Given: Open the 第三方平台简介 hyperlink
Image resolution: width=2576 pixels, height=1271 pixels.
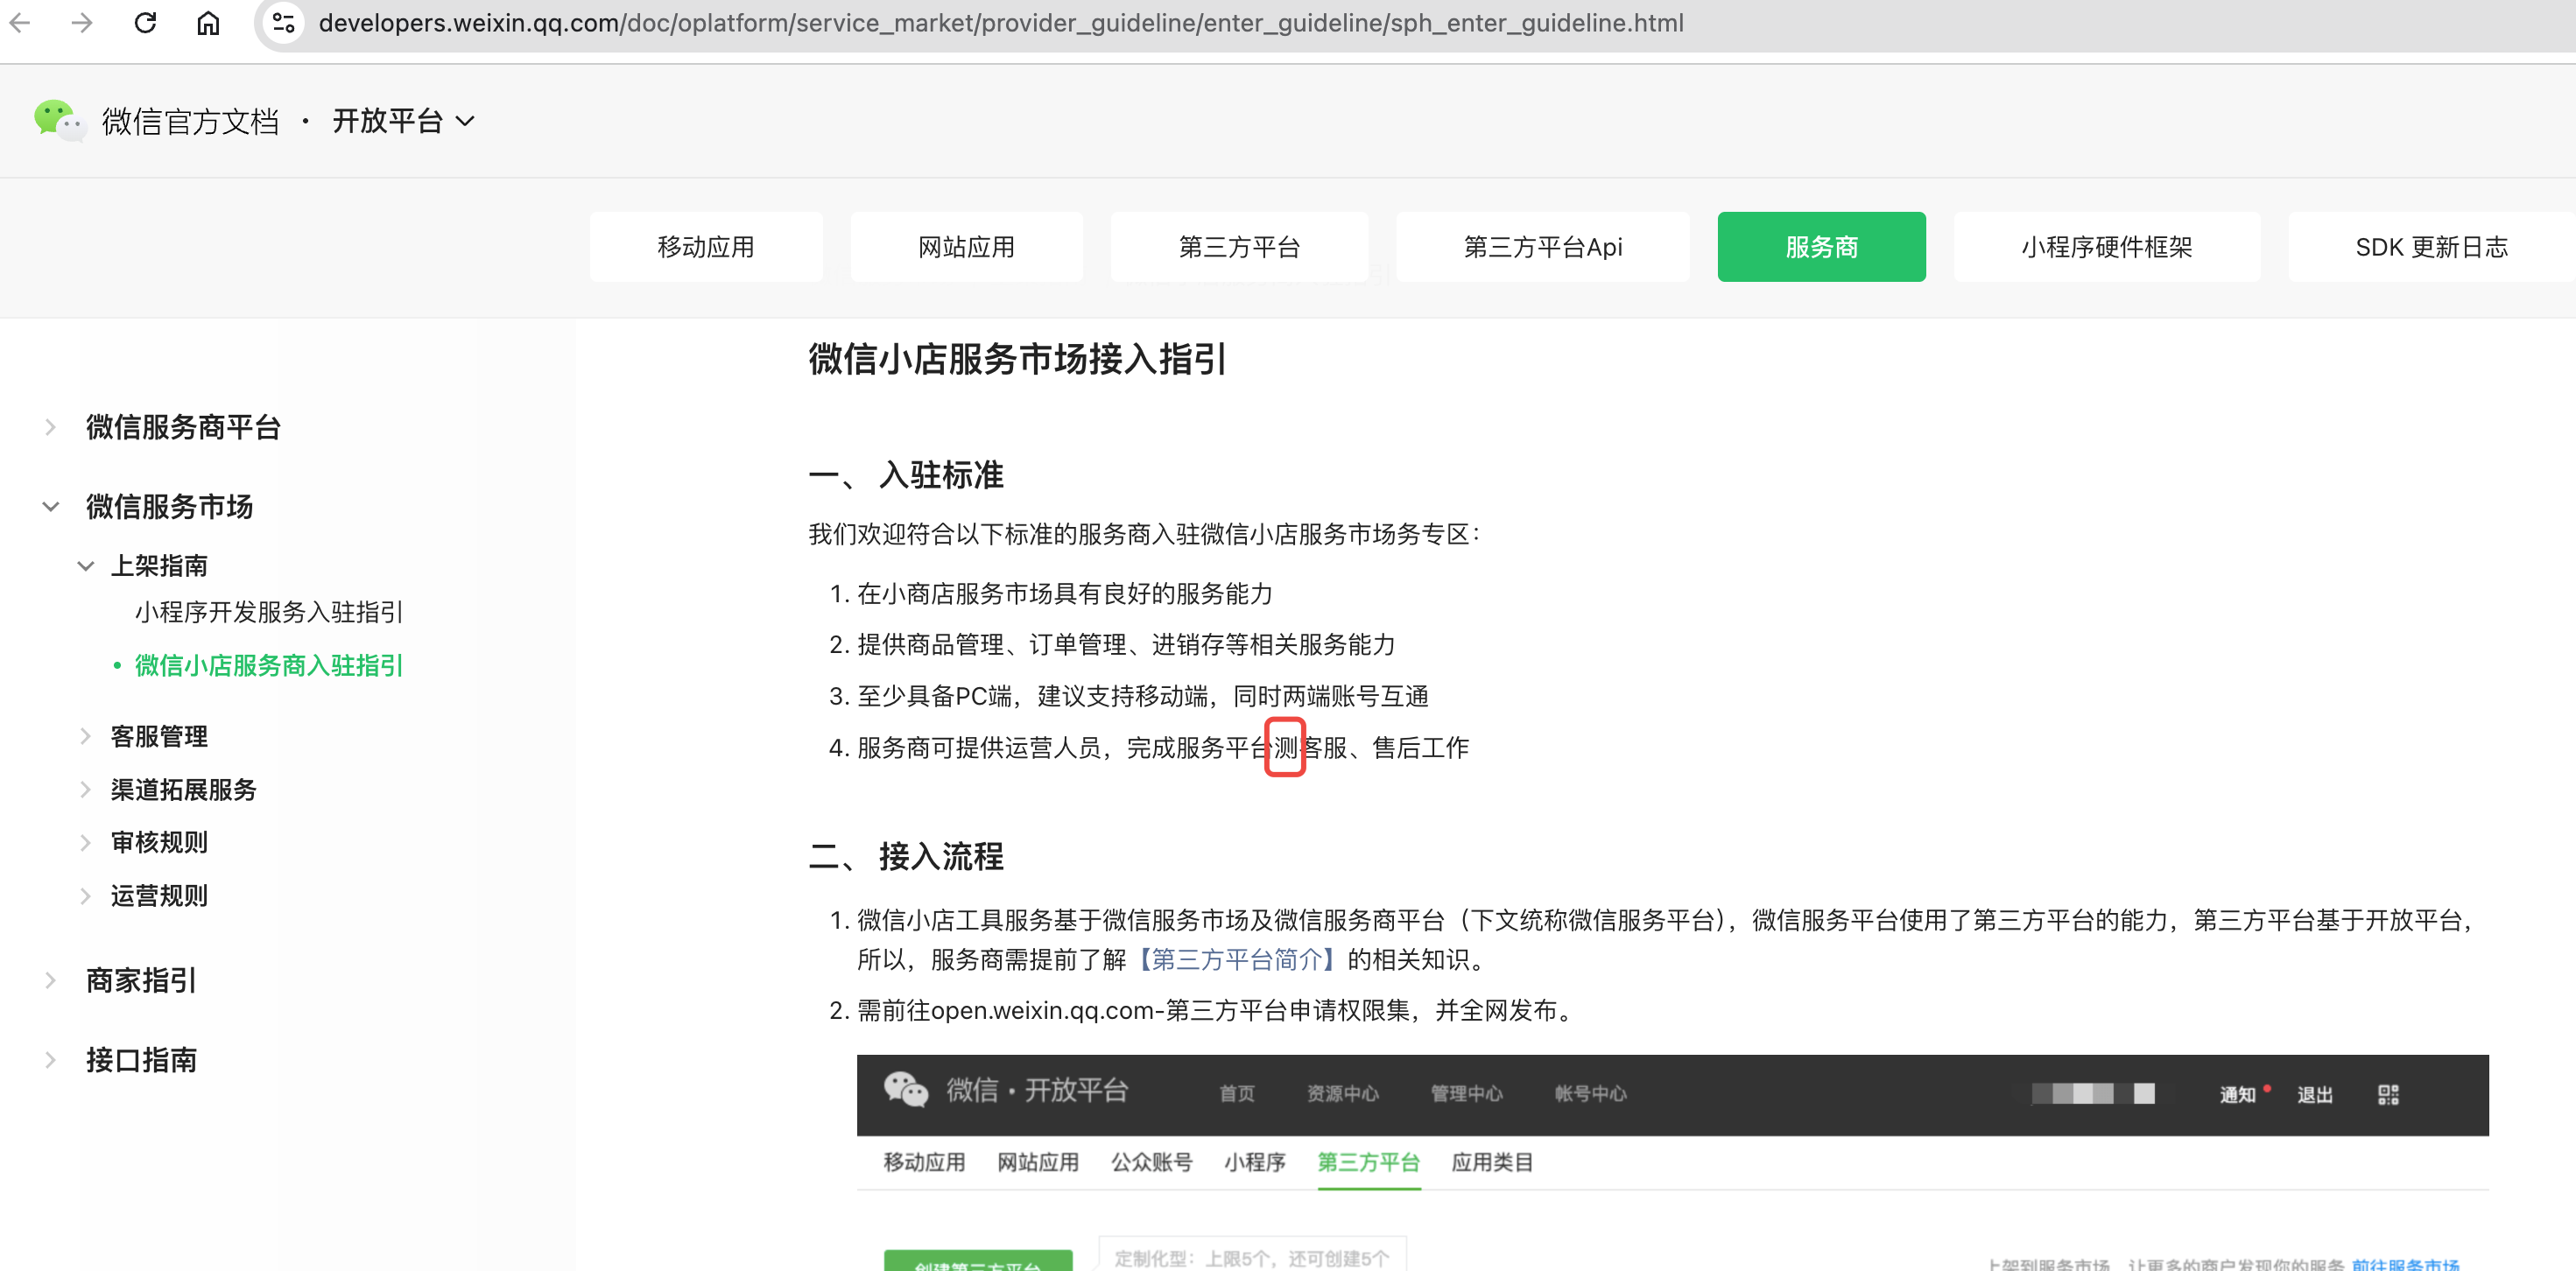Looking at the screenshot, I should pos(1237,959).
